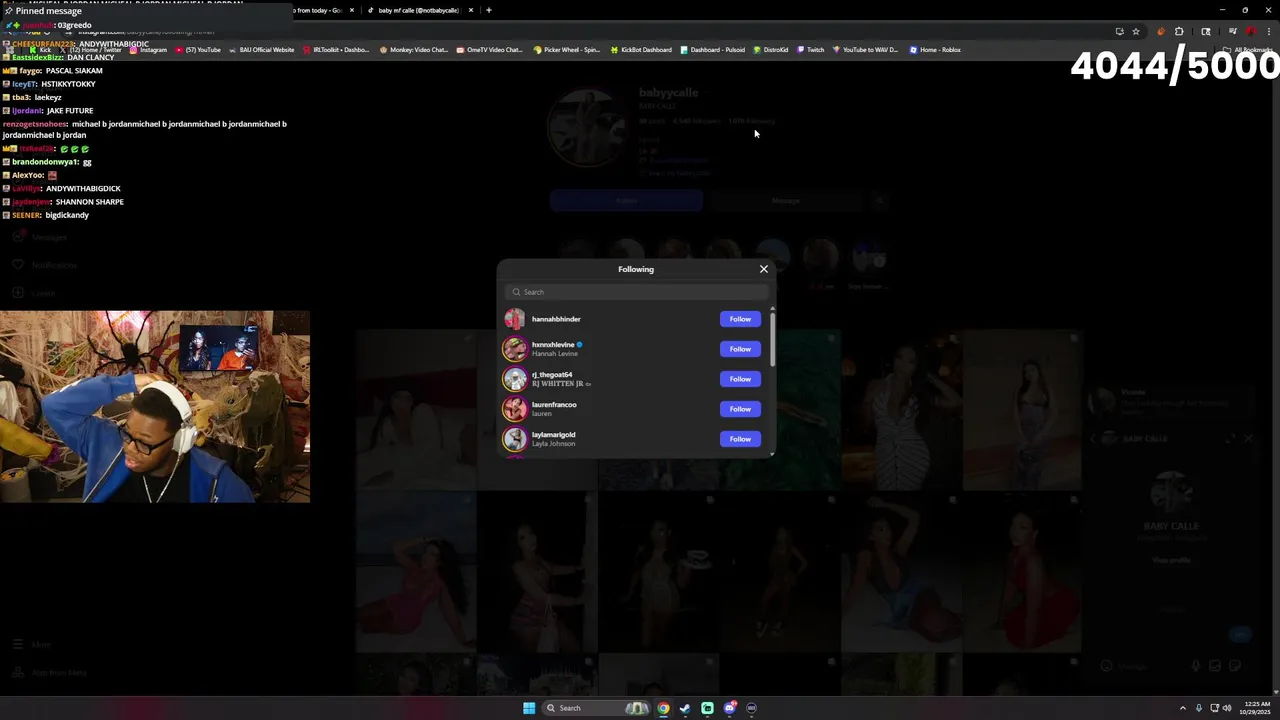Open the rj_thegoat64 username link
The width and height of the screenshot is (1280, 720).
tap(552, 375)
